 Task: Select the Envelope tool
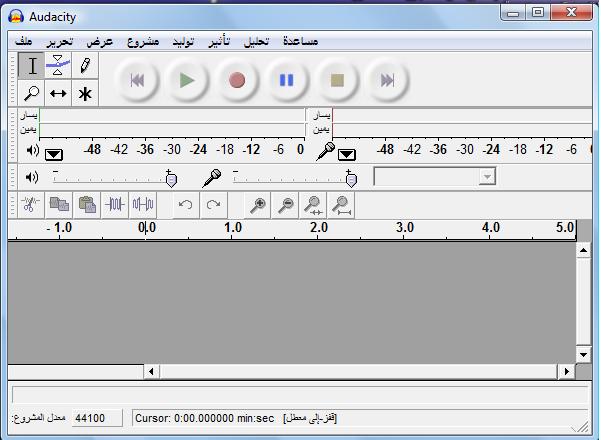(x=58, y=66)
